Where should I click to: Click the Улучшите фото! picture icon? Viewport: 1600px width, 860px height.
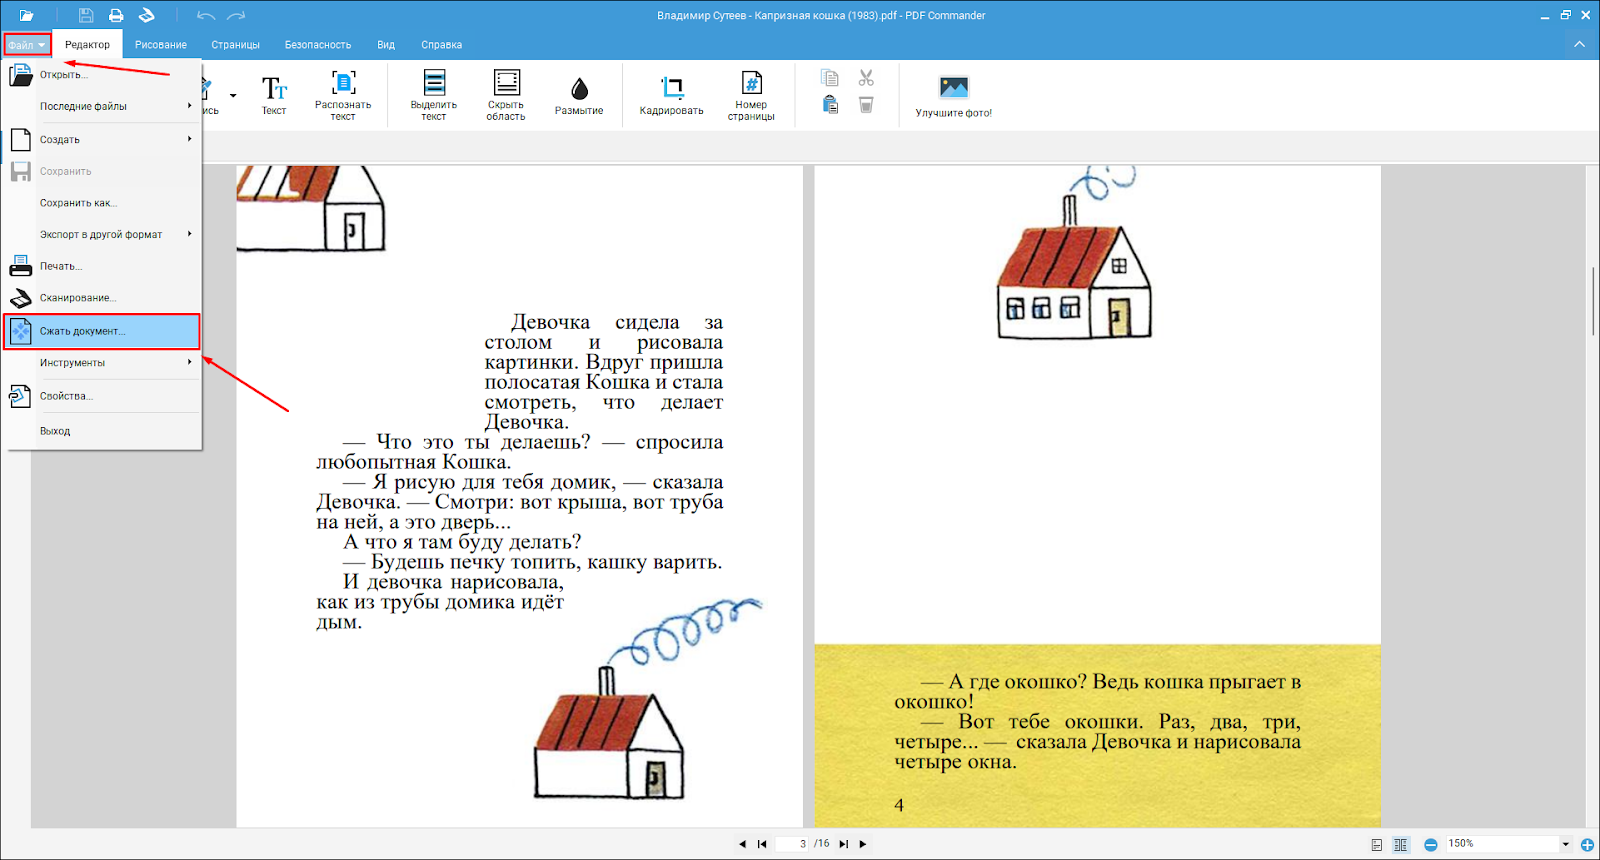954,88
